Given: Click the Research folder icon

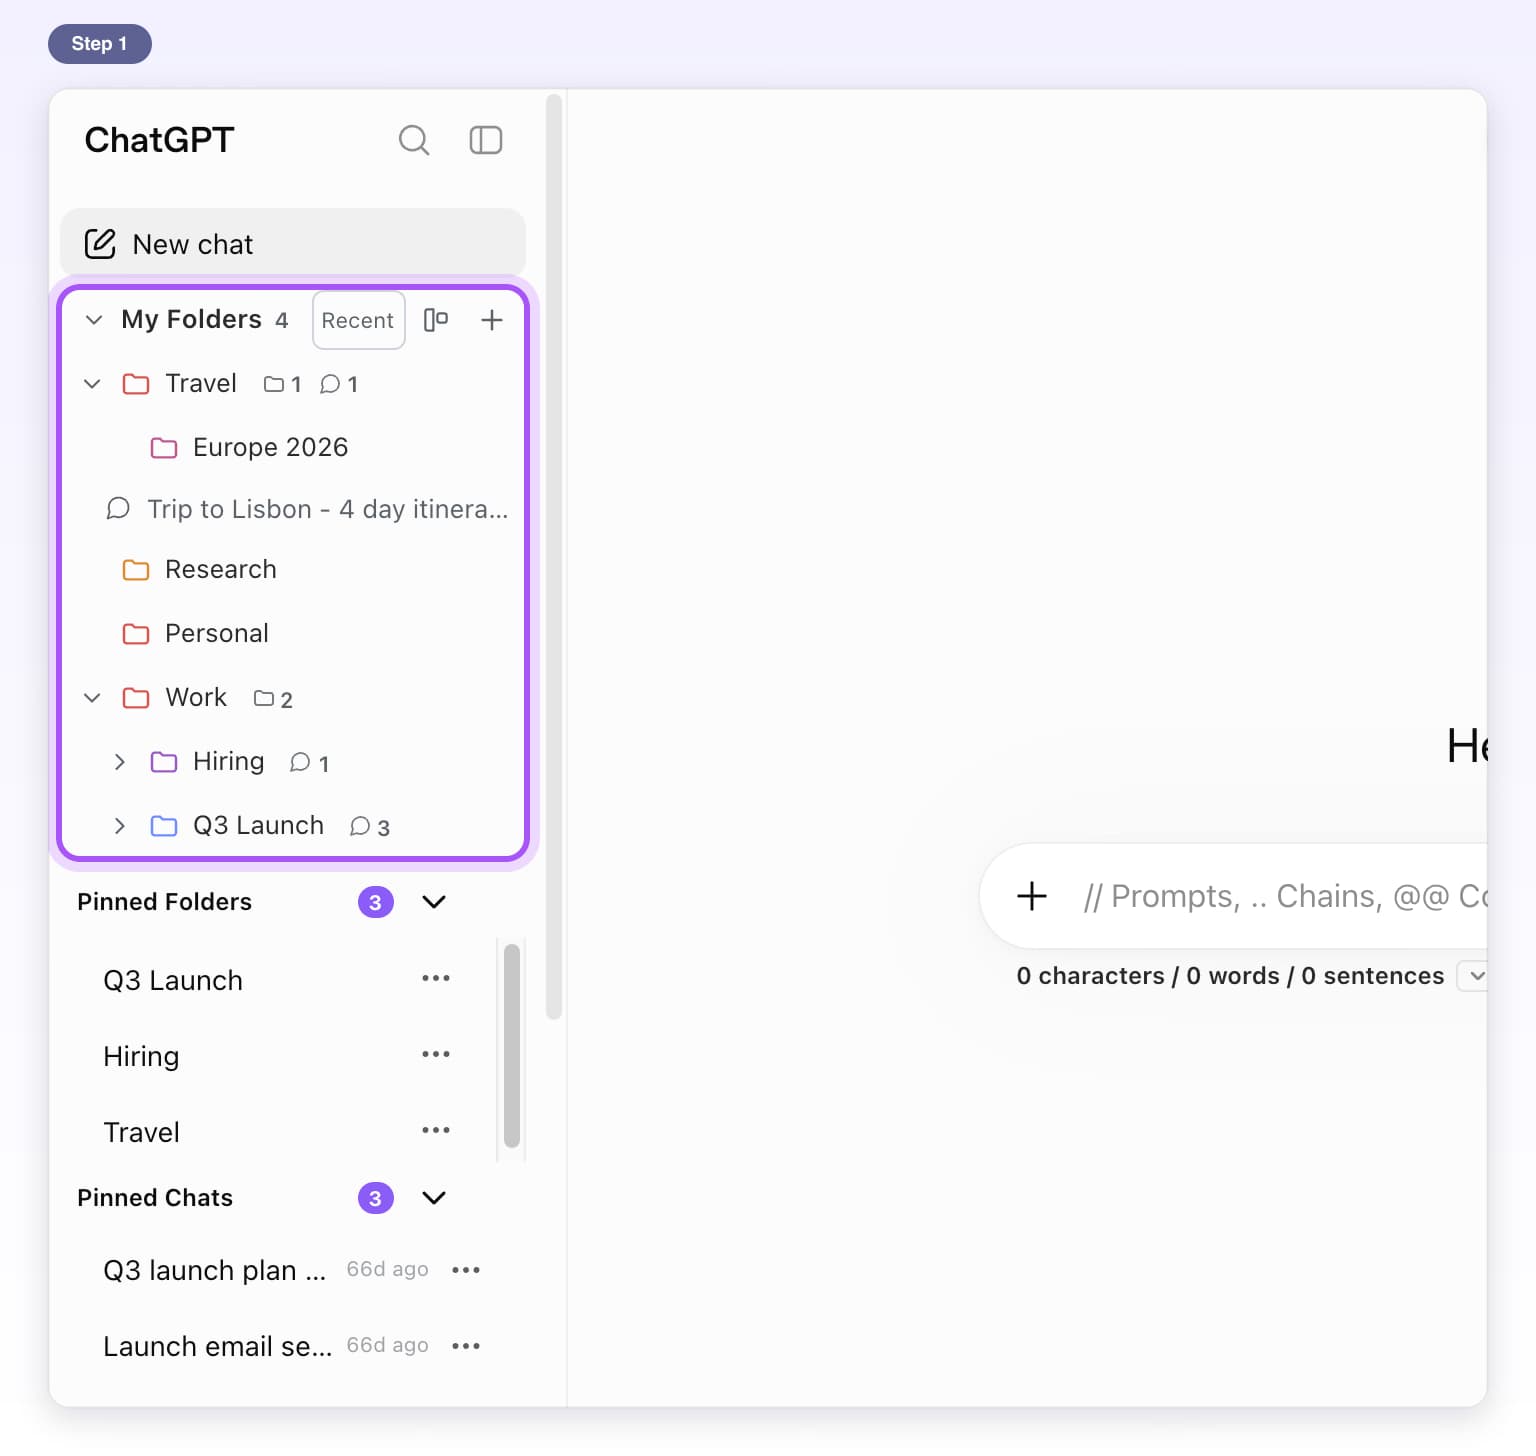Looking at the screenshot, I should [136, 570].
